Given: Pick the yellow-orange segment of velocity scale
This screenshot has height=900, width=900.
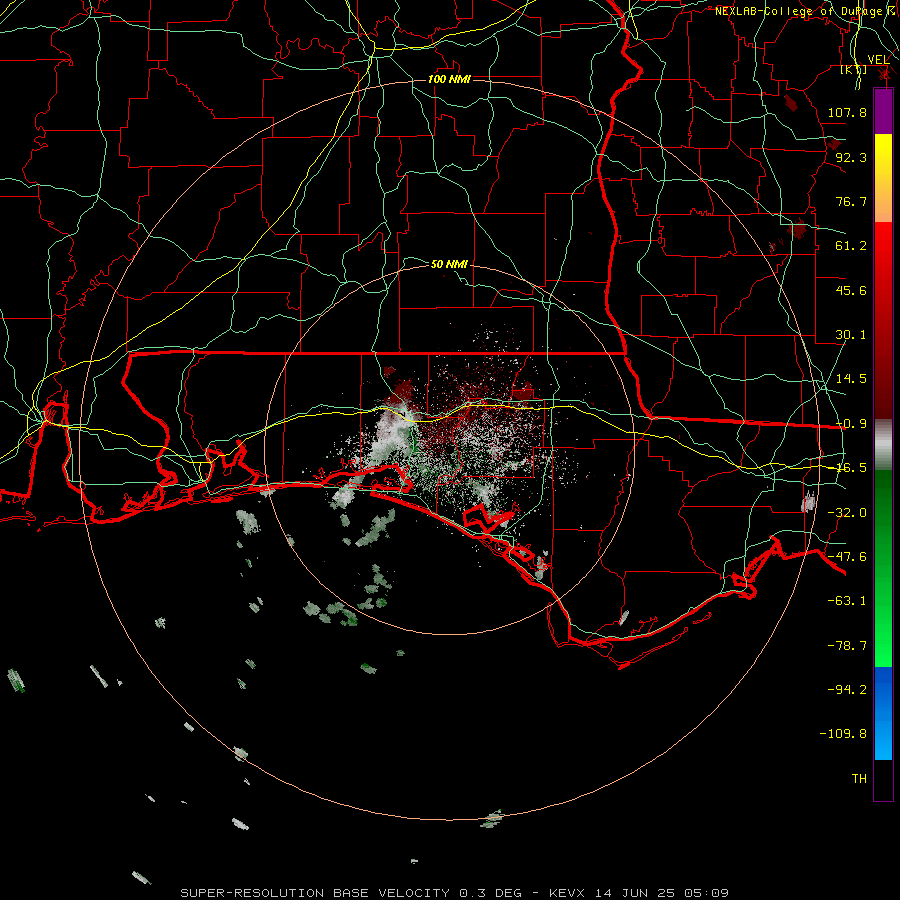Looking at the screenshot, I should (883, 178).
